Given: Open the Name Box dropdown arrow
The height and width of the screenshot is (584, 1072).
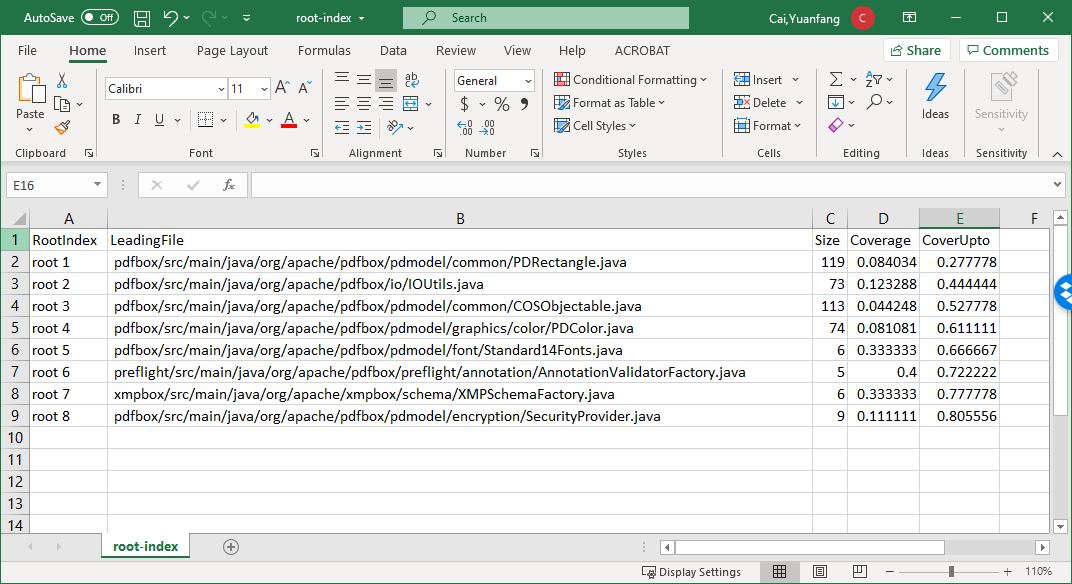Looking at the screenshot, I should pyautogui.click(x=97, y=185).
